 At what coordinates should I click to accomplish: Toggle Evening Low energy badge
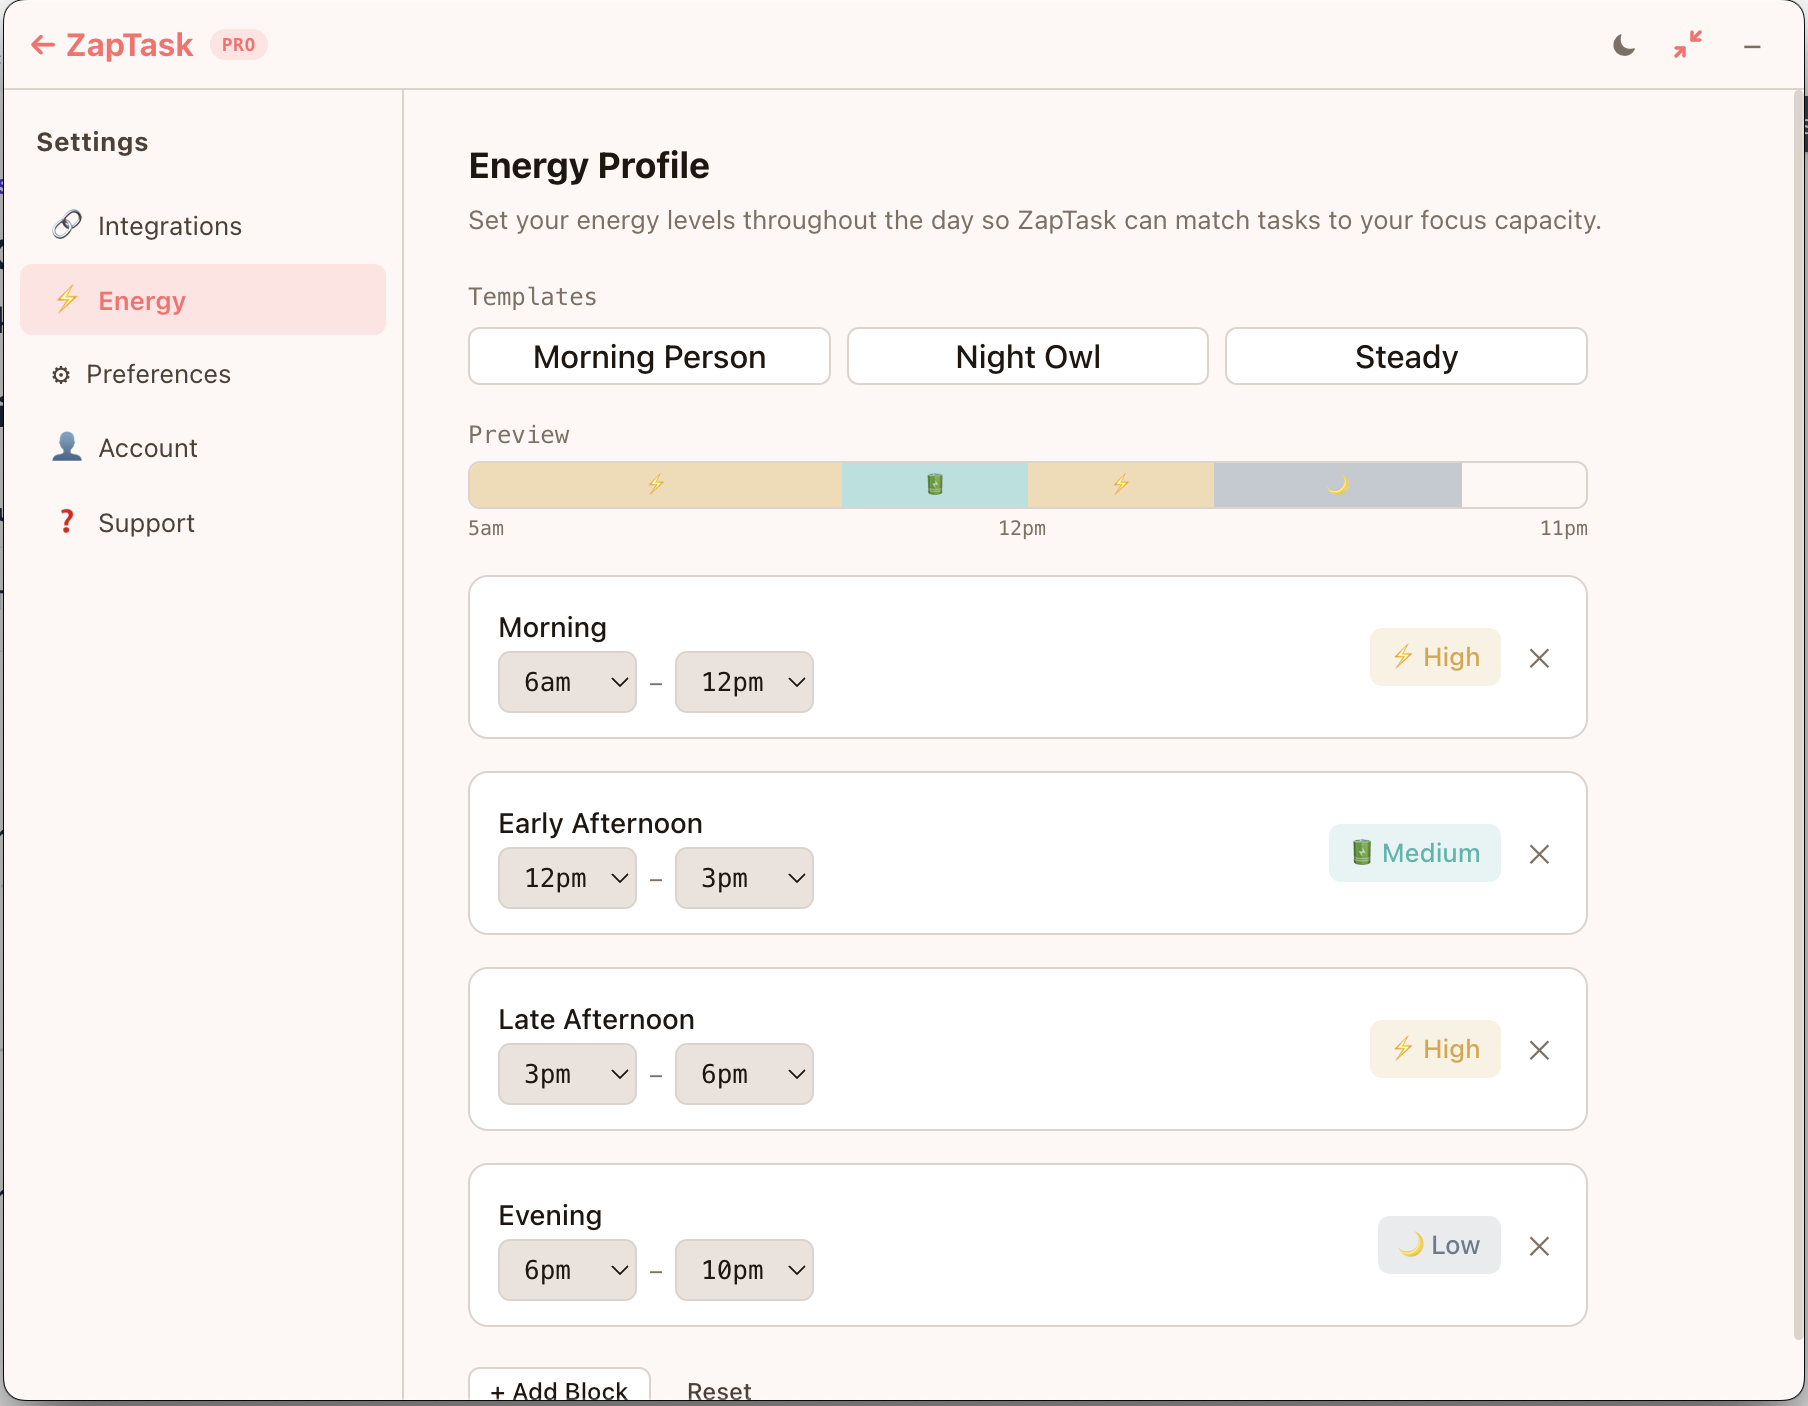(1439, 1245)
